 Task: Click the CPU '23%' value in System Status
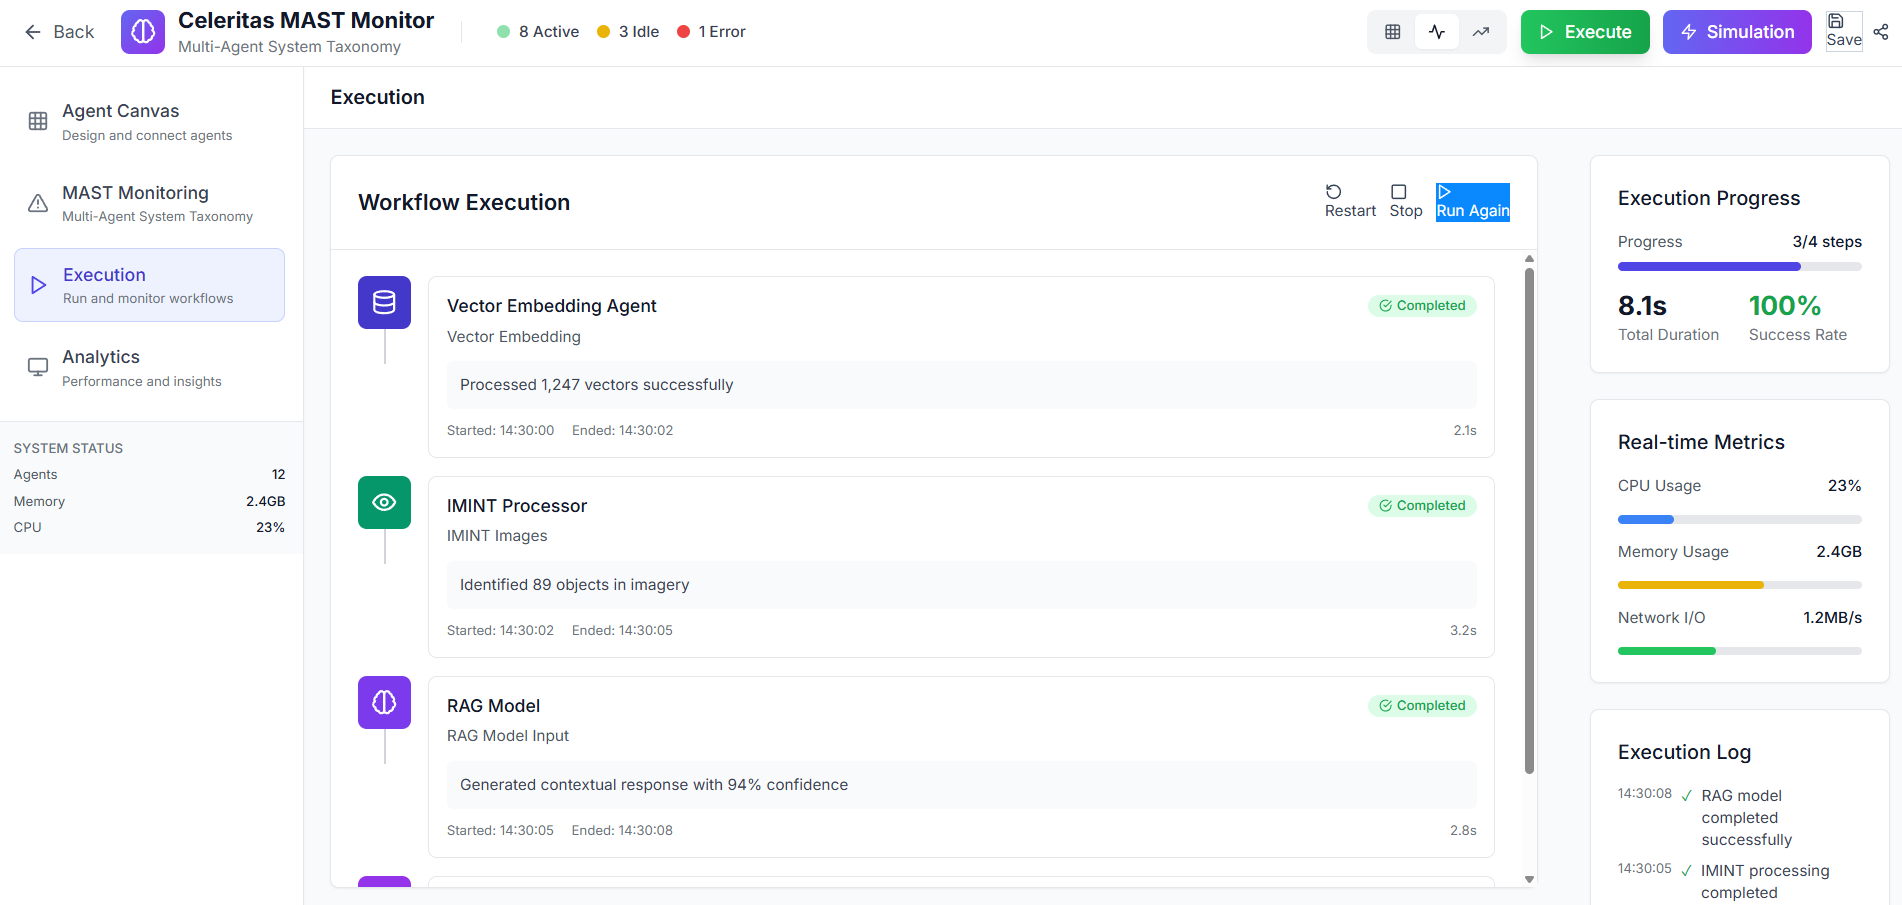(x=270, y=528)
